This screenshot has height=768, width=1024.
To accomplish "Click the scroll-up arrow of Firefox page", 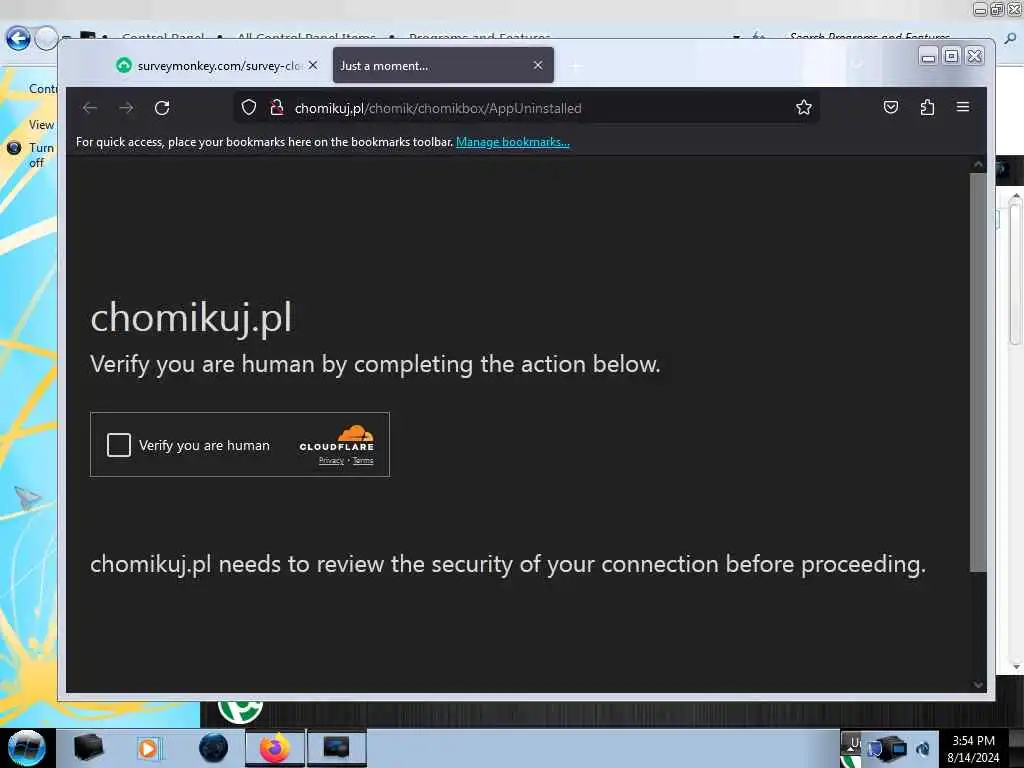I will coord(978,165).
